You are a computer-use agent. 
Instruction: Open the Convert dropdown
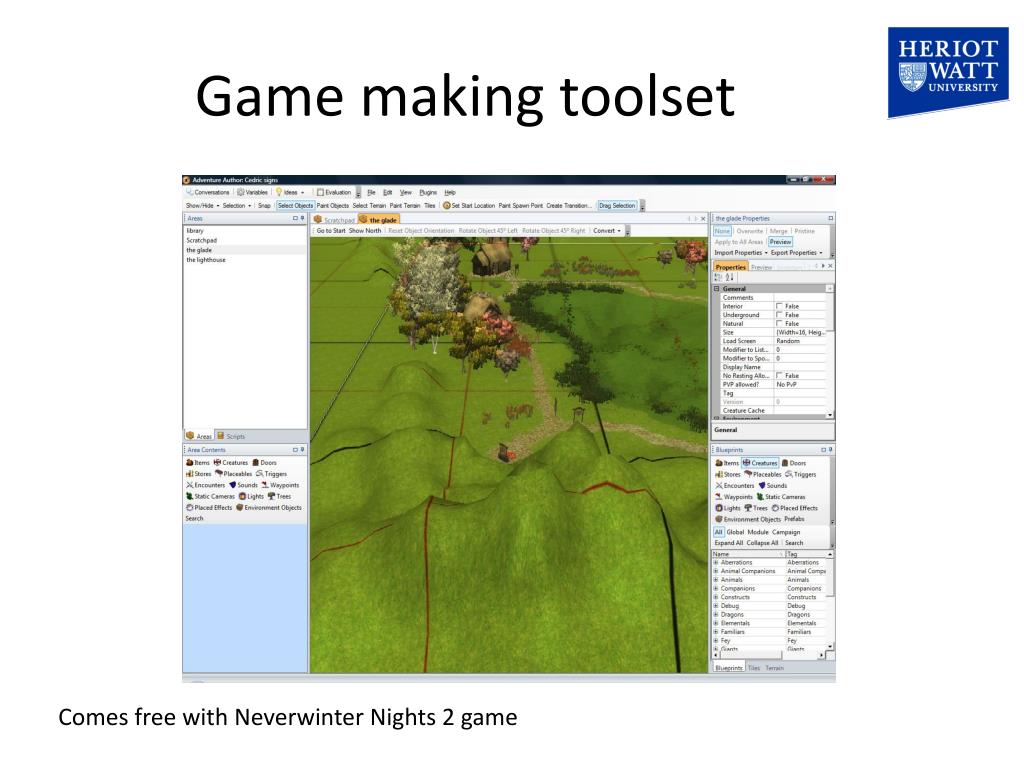point(607,231)
